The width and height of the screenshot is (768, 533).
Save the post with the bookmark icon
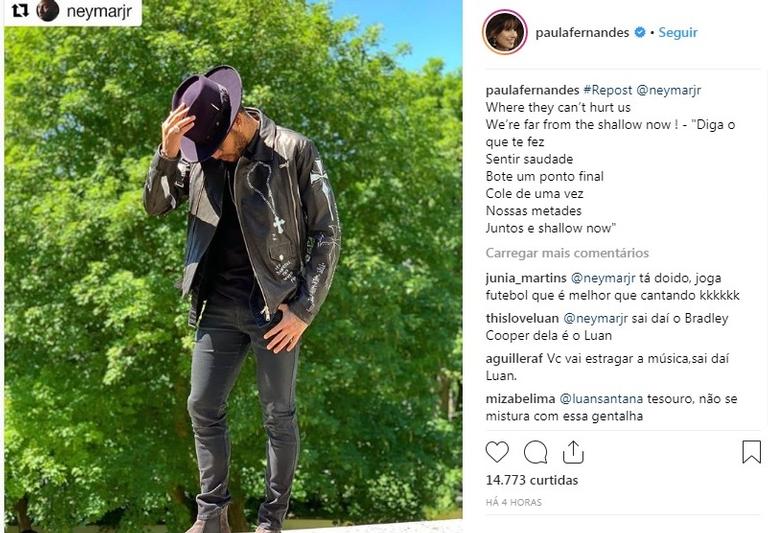click(x=751, y=451)
